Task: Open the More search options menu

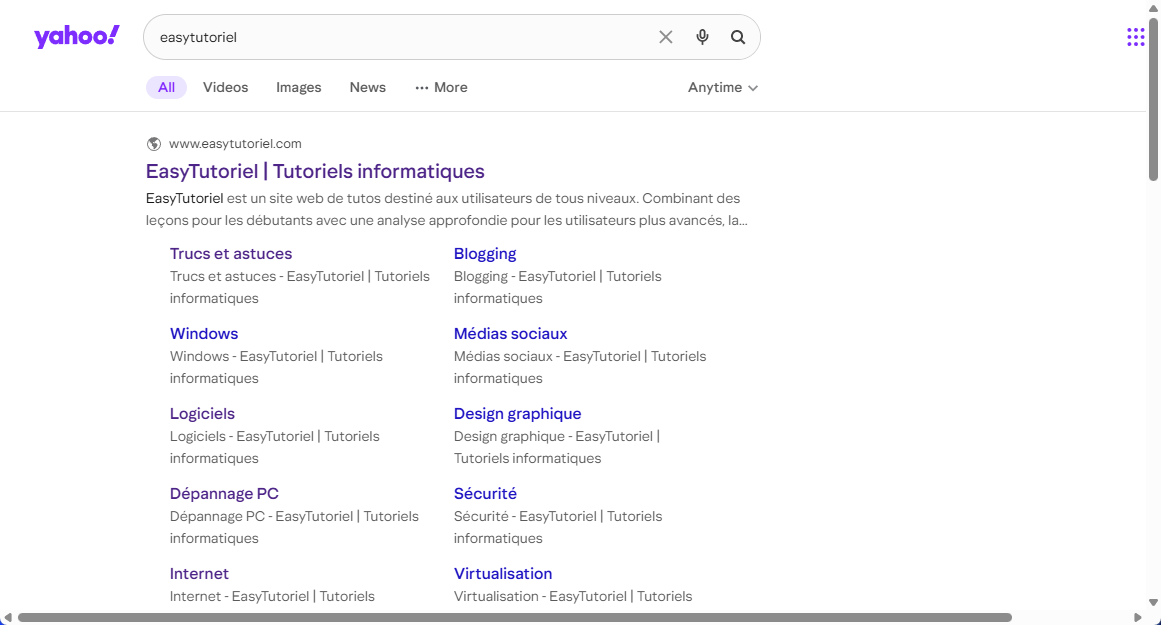Action: pos(441,88)
